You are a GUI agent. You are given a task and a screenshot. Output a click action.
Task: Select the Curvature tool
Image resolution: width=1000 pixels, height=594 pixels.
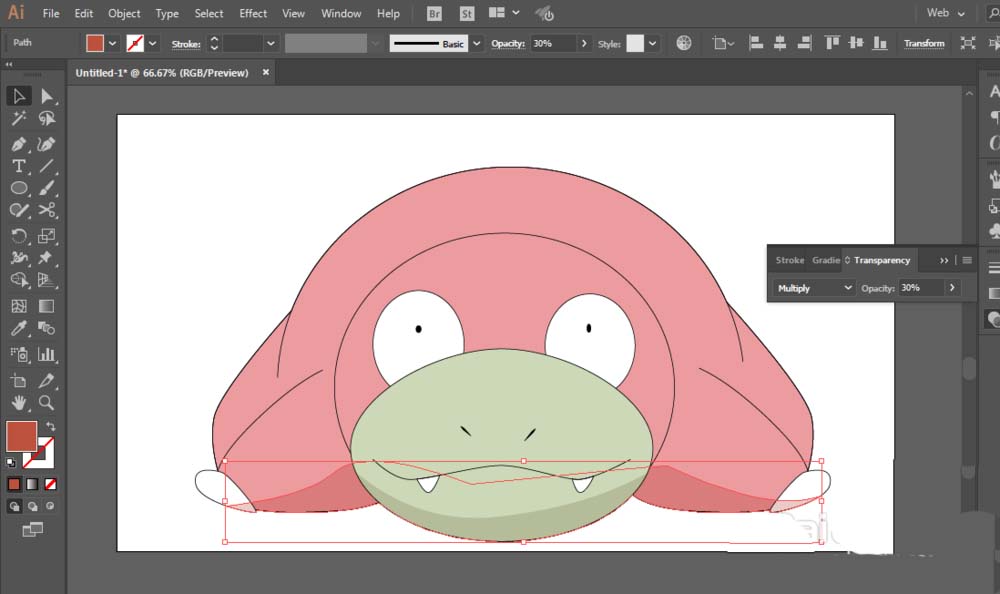click(47, 144)
